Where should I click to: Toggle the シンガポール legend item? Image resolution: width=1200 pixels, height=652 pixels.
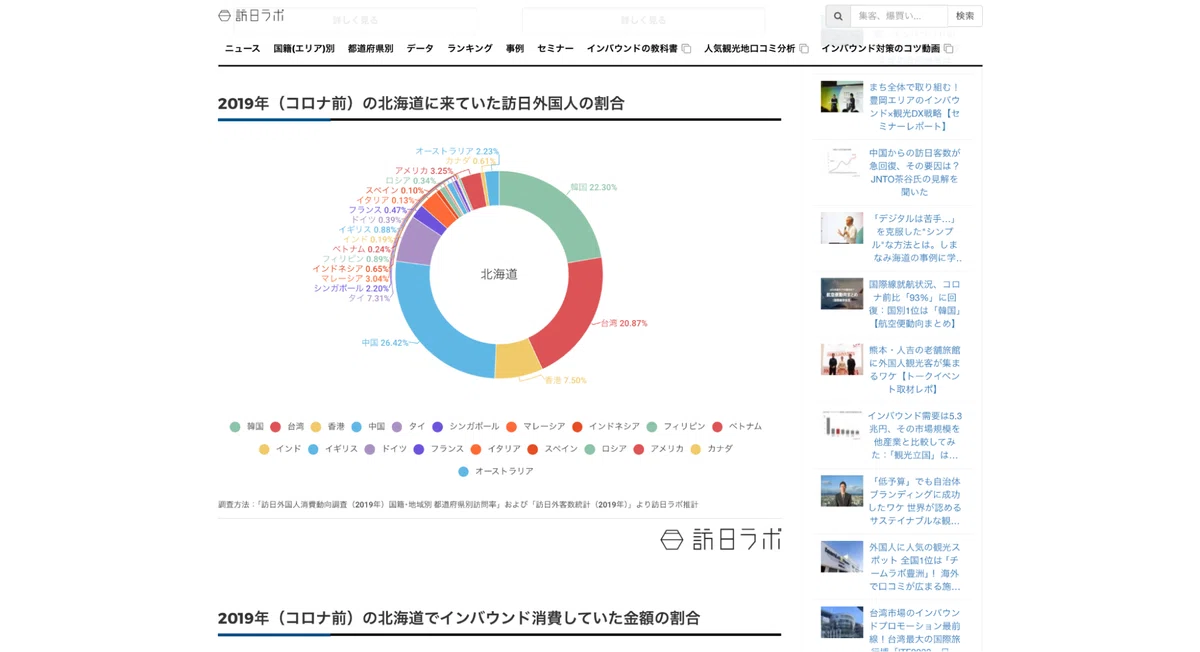(x=466, y=427)
